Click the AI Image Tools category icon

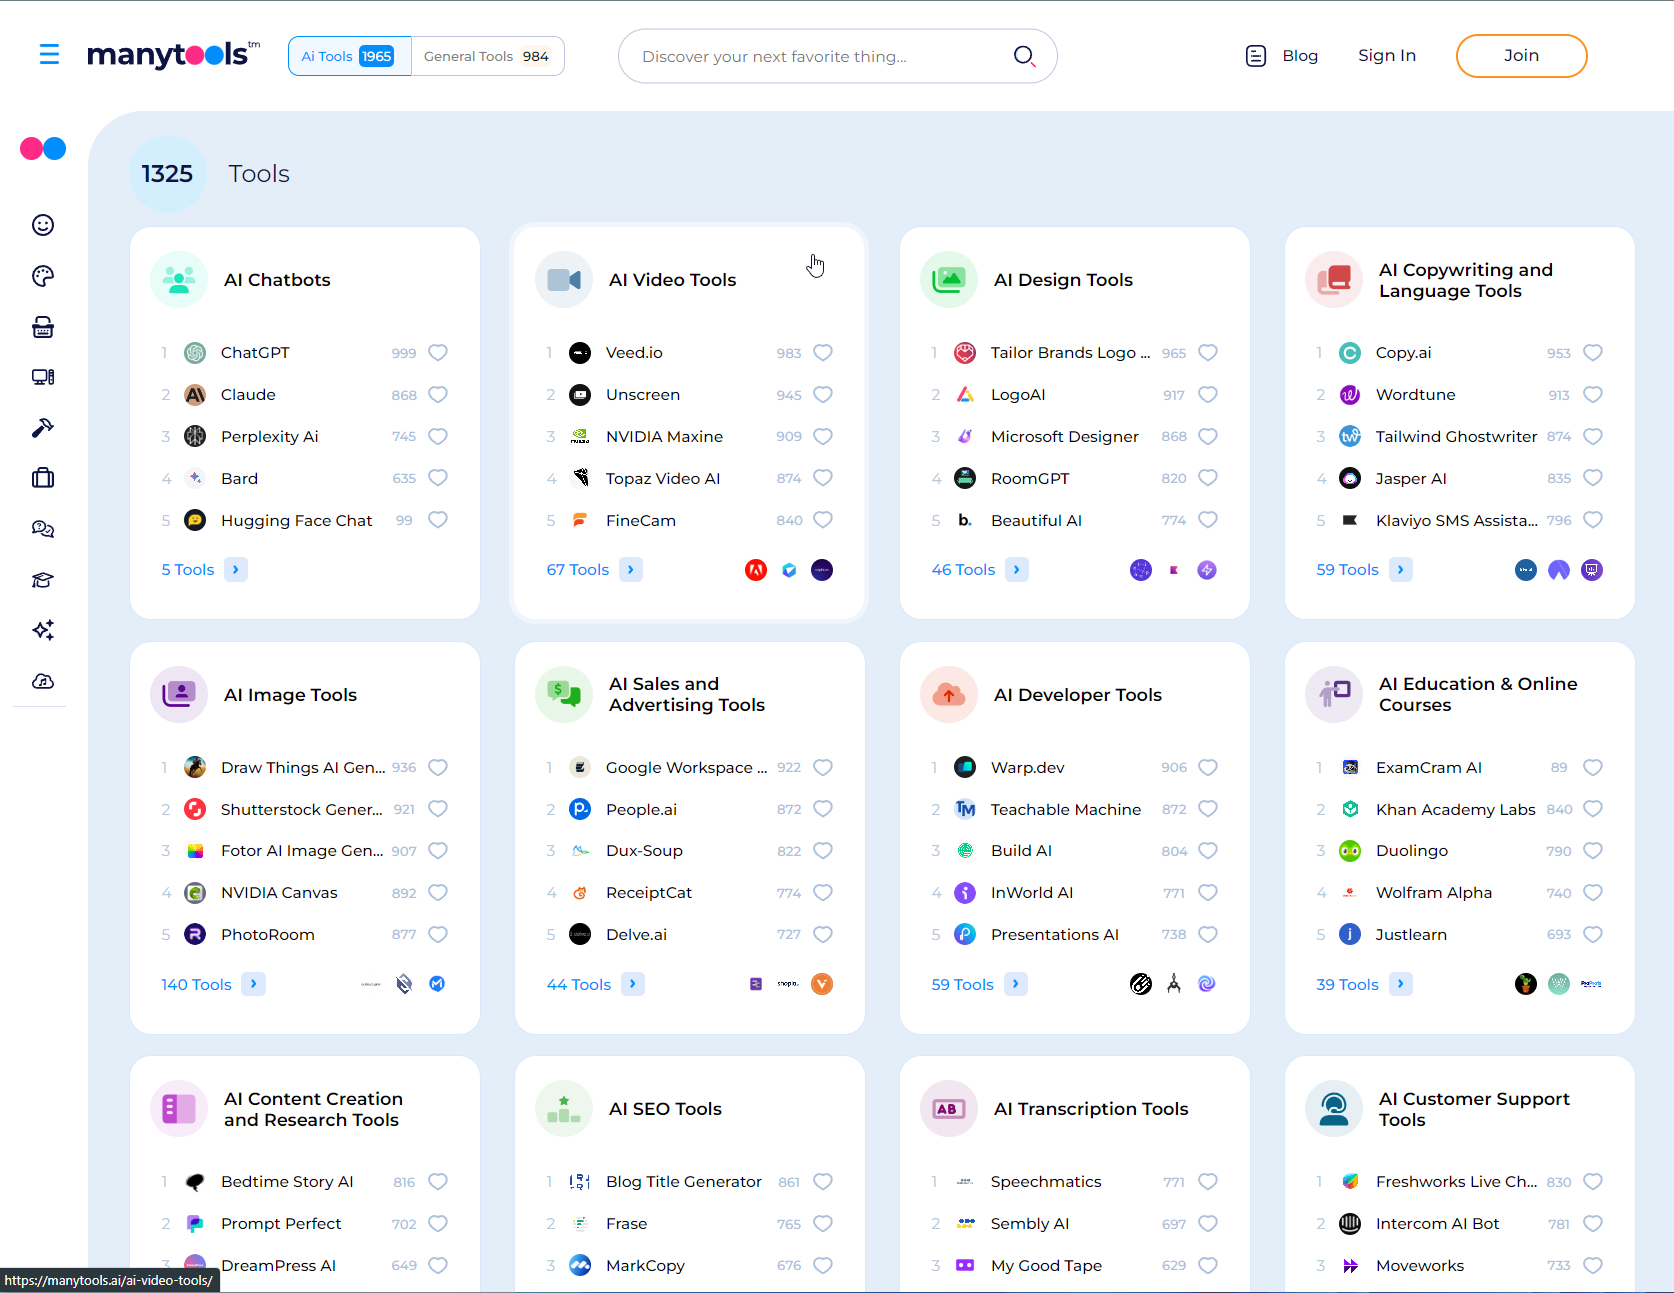(179, 695)
